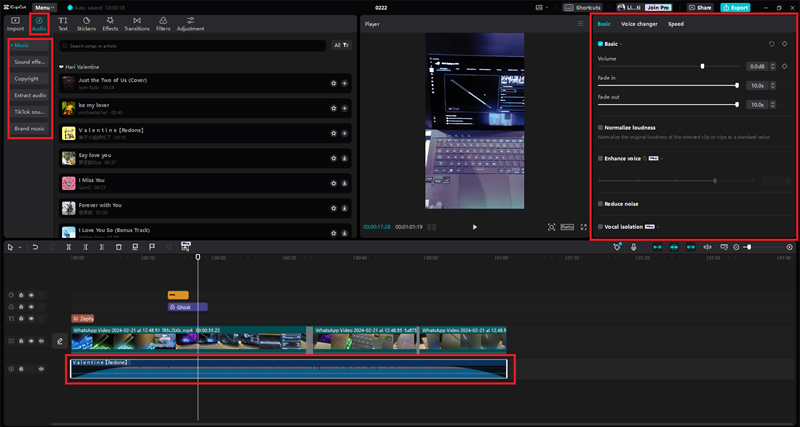This screenshot has width=800, height=427.
Task: Favorite the song 'be my lover'
Action: pos(333,107)
